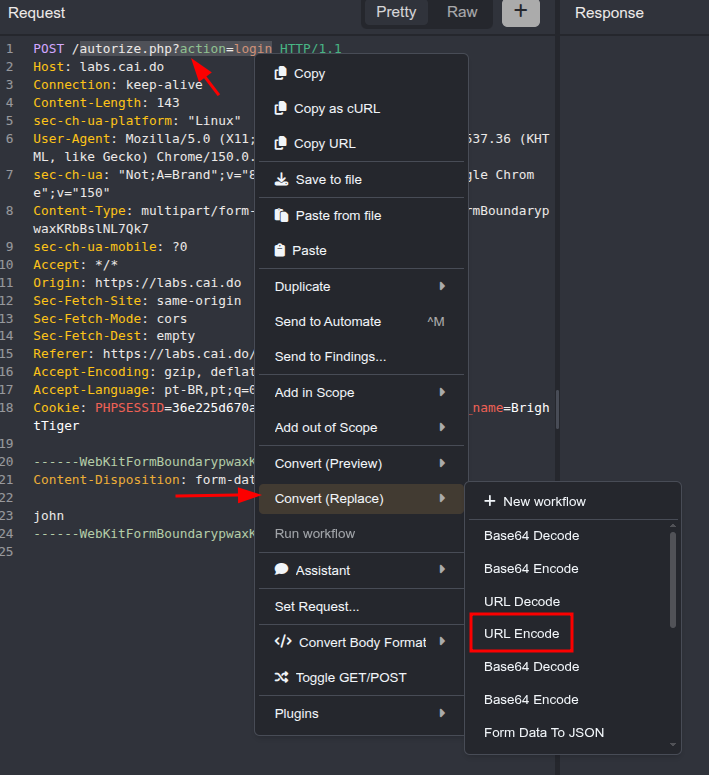Click the disabled Run workflow entry

(x=361, y=534)
